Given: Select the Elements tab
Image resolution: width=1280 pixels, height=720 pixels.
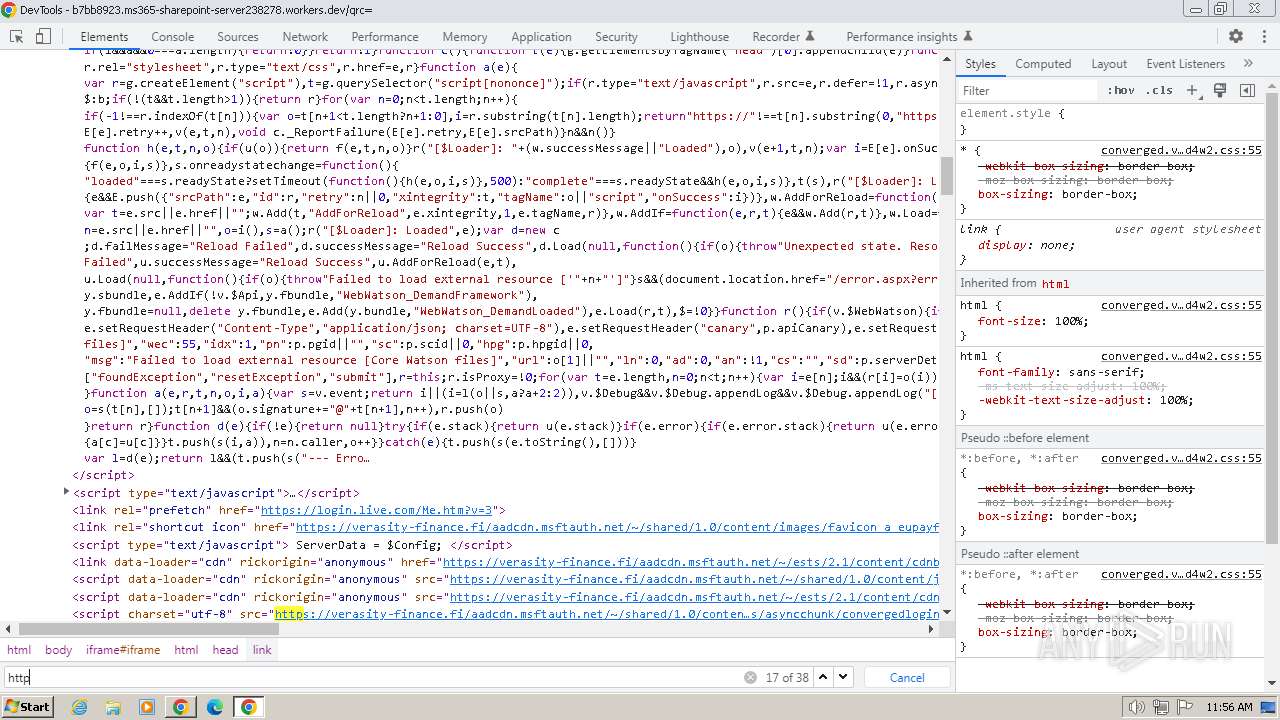Looking at the screenshot, I should [104, 36].
